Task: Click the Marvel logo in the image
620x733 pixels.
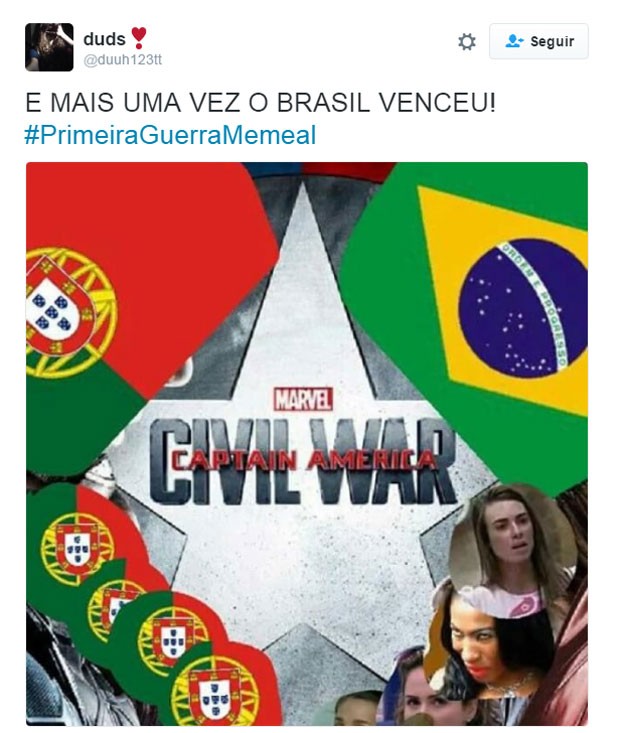Action: coord(303,400)
